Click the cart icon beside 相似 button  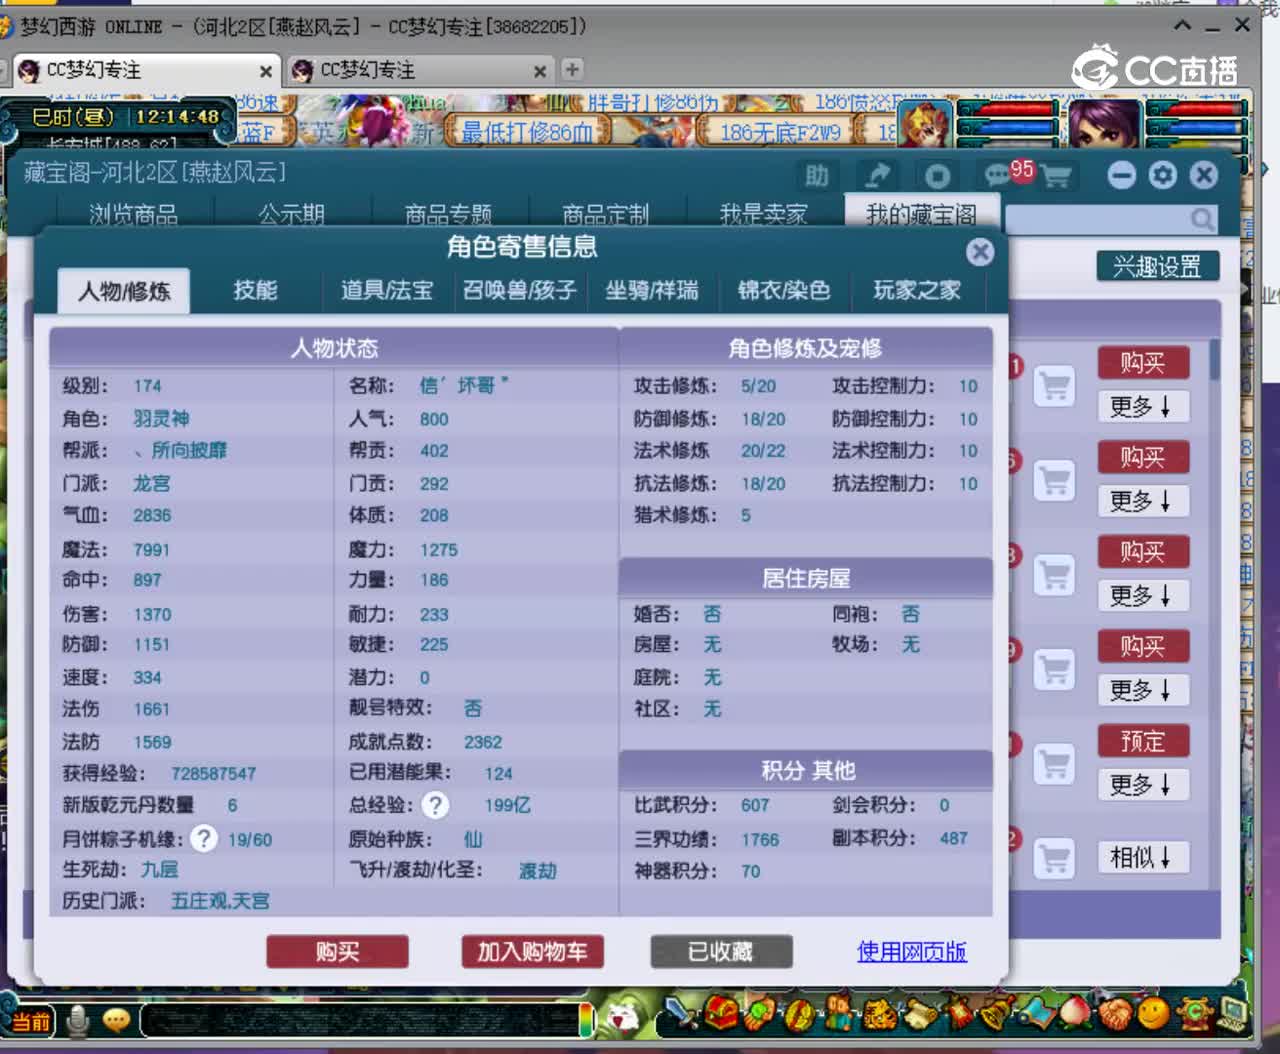tap(1053, 858)
